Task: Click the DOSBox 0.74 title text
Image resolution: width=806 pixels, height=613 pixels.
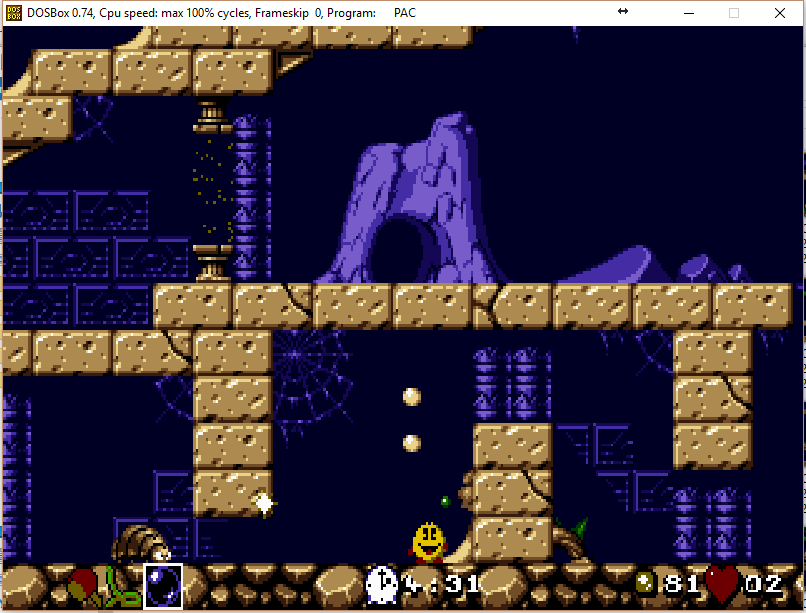Action: (60, 13)
